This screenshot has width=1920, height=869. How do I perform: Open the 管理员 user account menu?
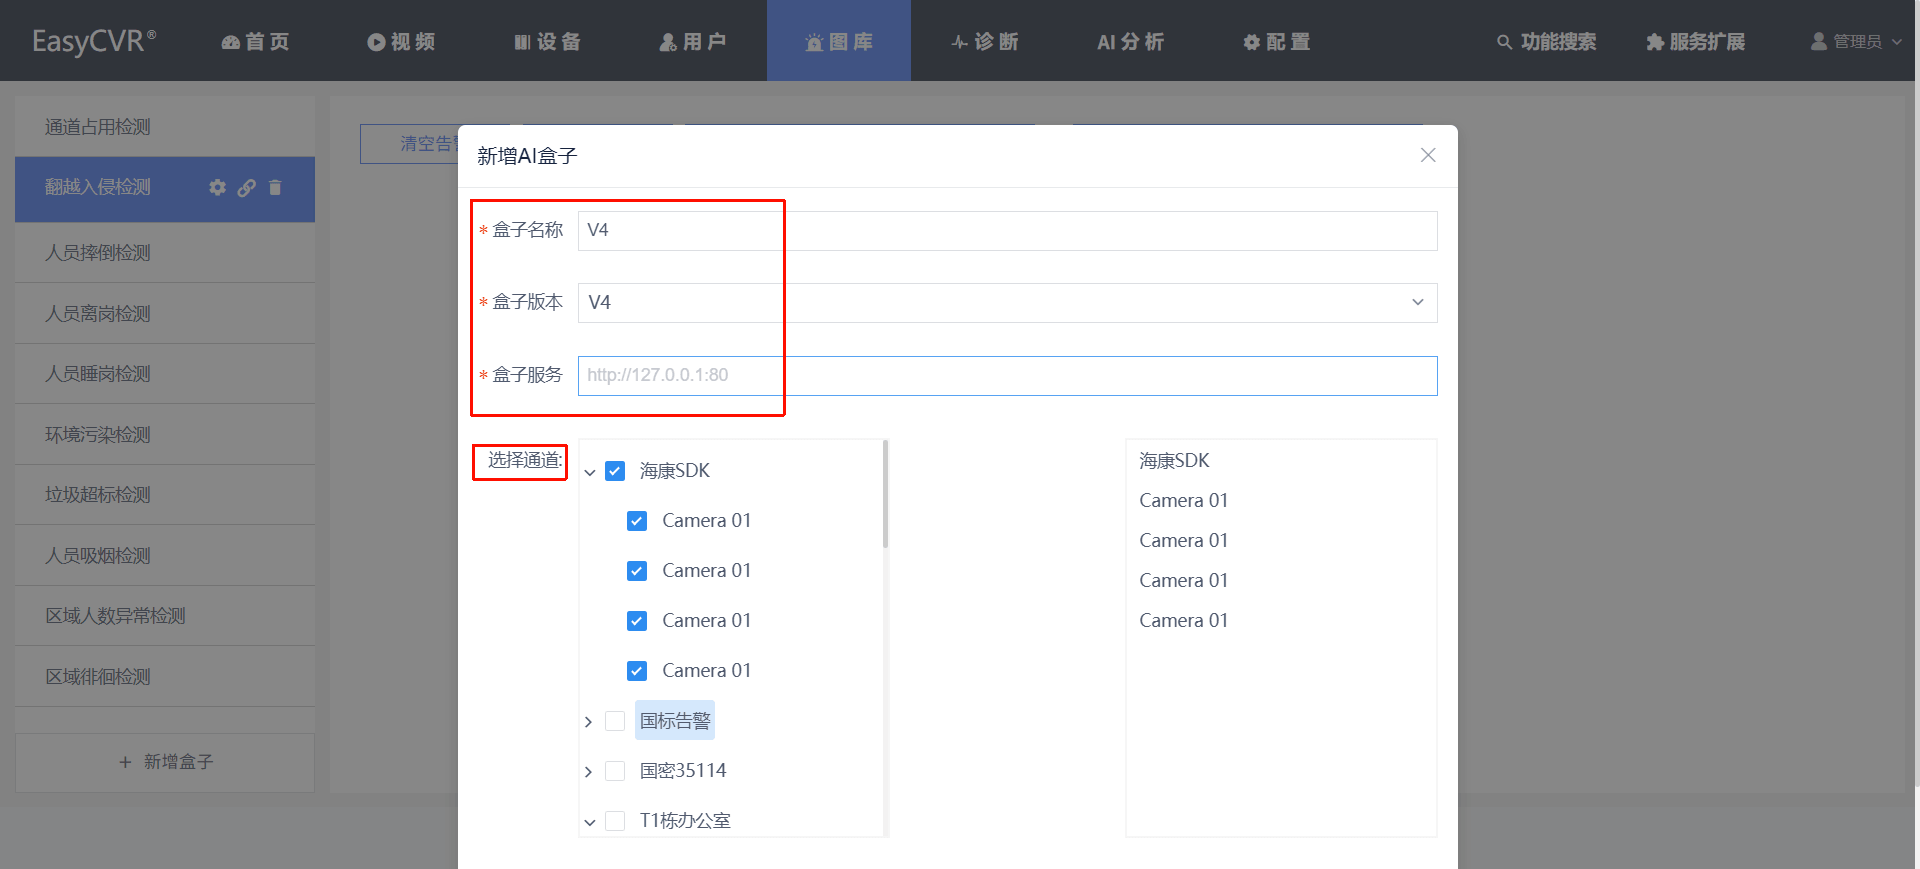[1856, 42]
